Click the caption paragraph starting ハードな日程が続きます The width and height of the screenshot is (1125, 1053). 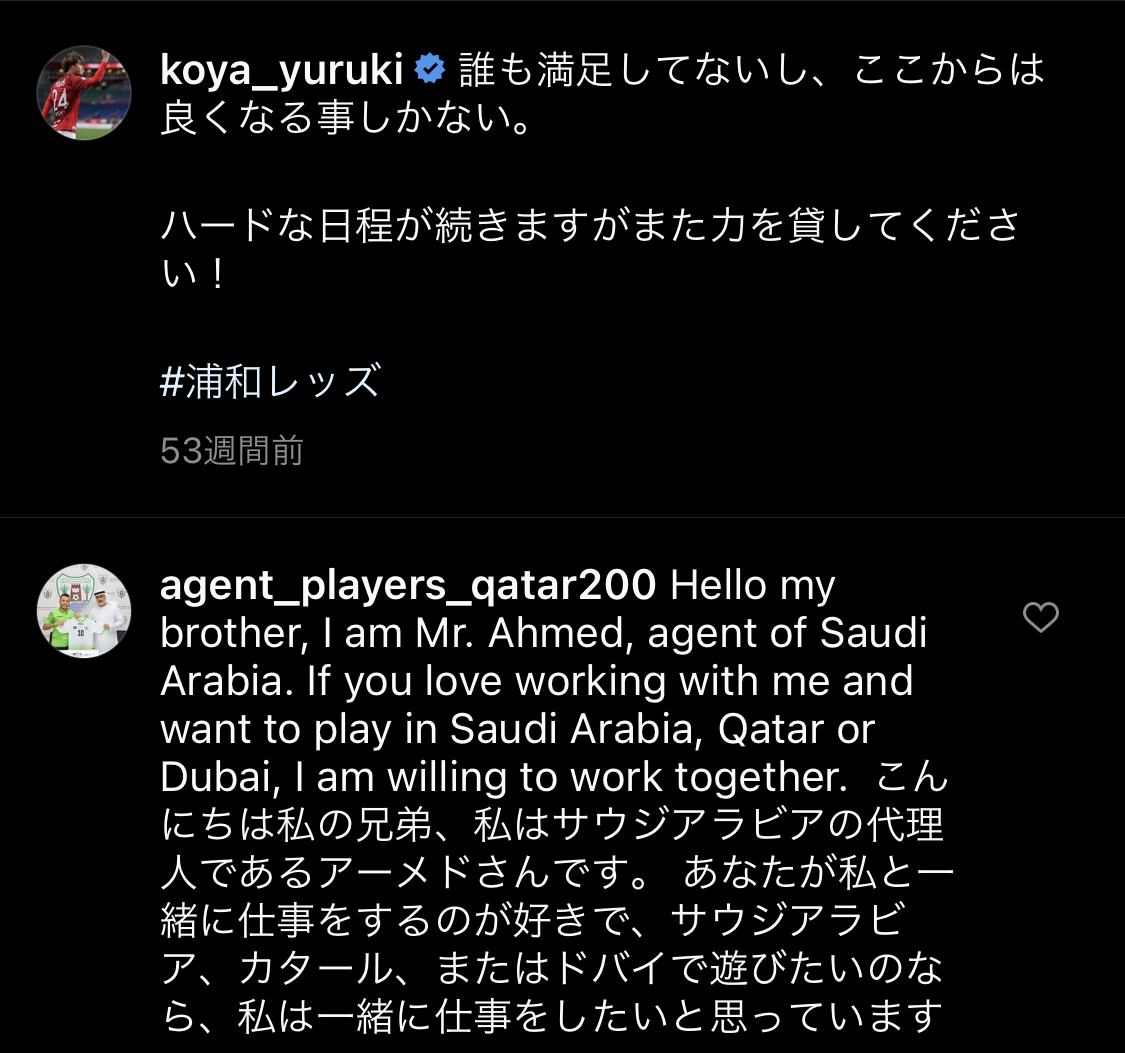tap(590, 226)
